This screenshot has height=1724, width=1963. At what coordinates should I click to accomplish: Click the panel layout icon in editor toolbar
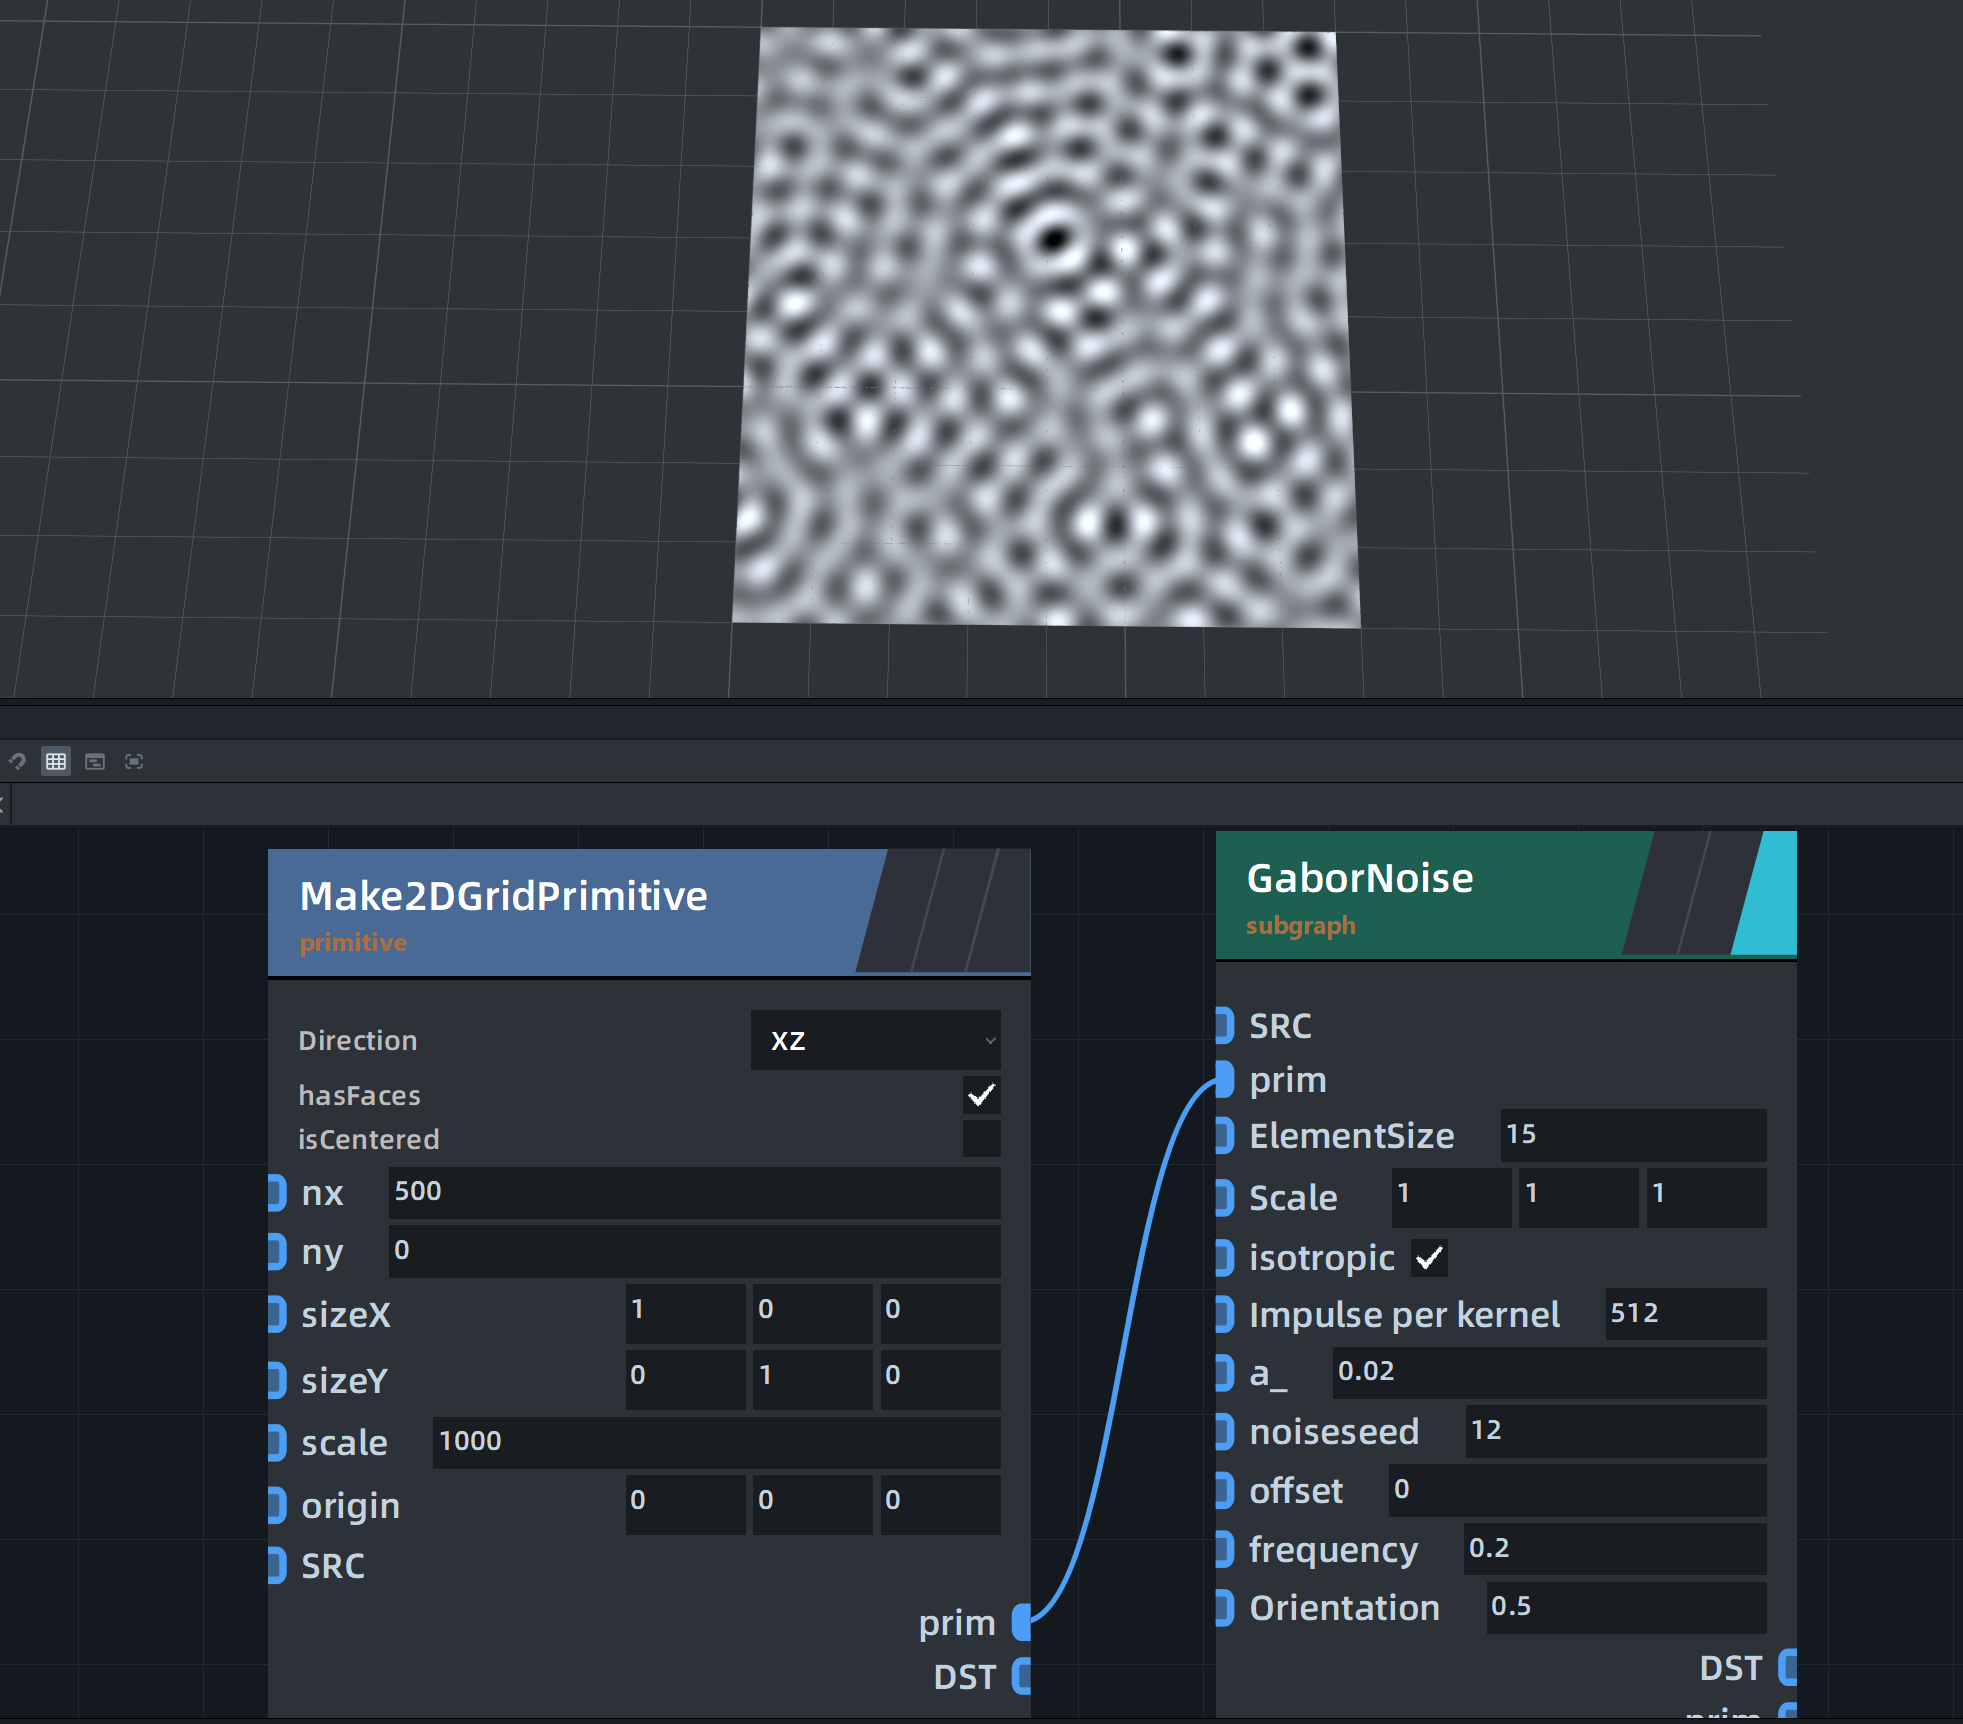tap(95, 762)
